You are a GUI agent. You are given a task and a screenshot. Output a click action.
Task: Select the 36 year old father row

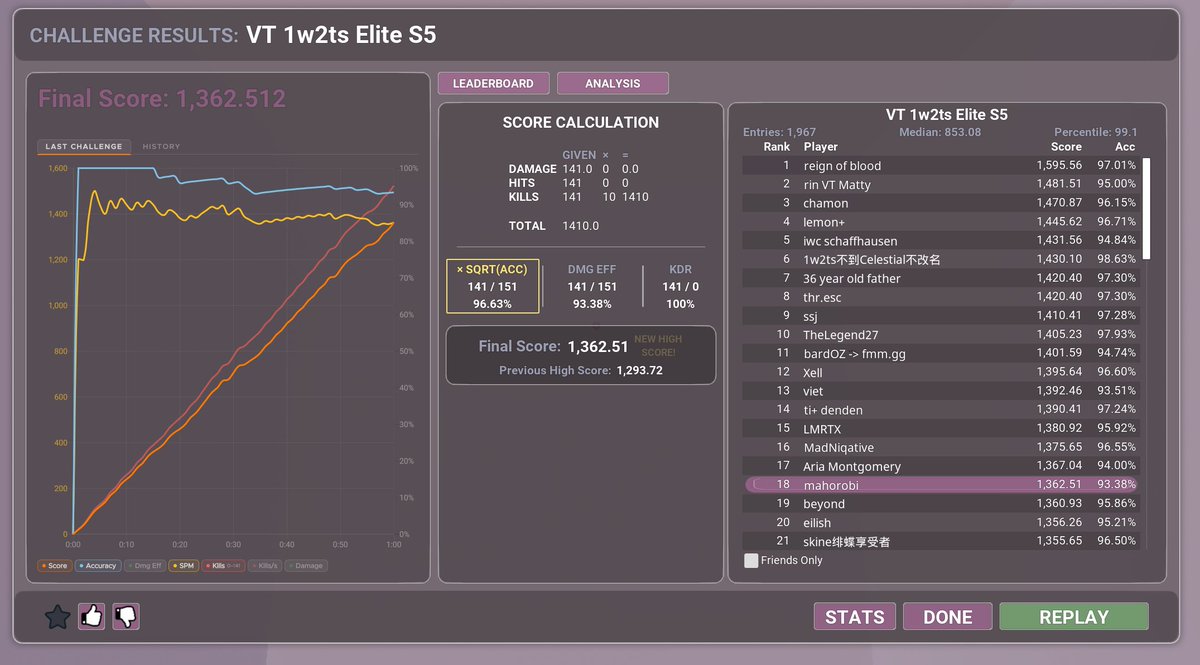tap(943, 278)
